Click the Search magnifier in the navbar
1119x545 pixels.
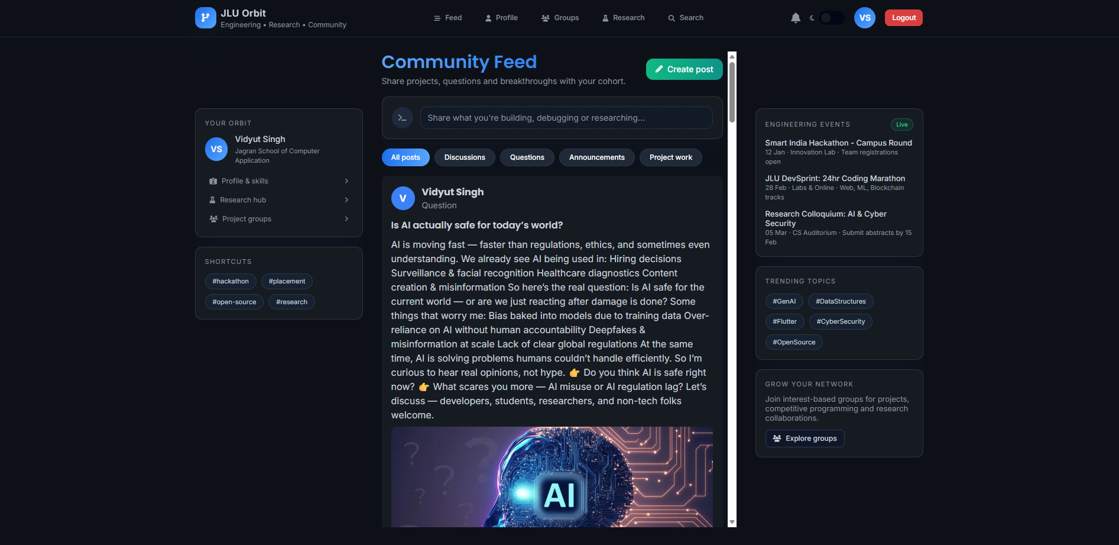tap(671, 18)
